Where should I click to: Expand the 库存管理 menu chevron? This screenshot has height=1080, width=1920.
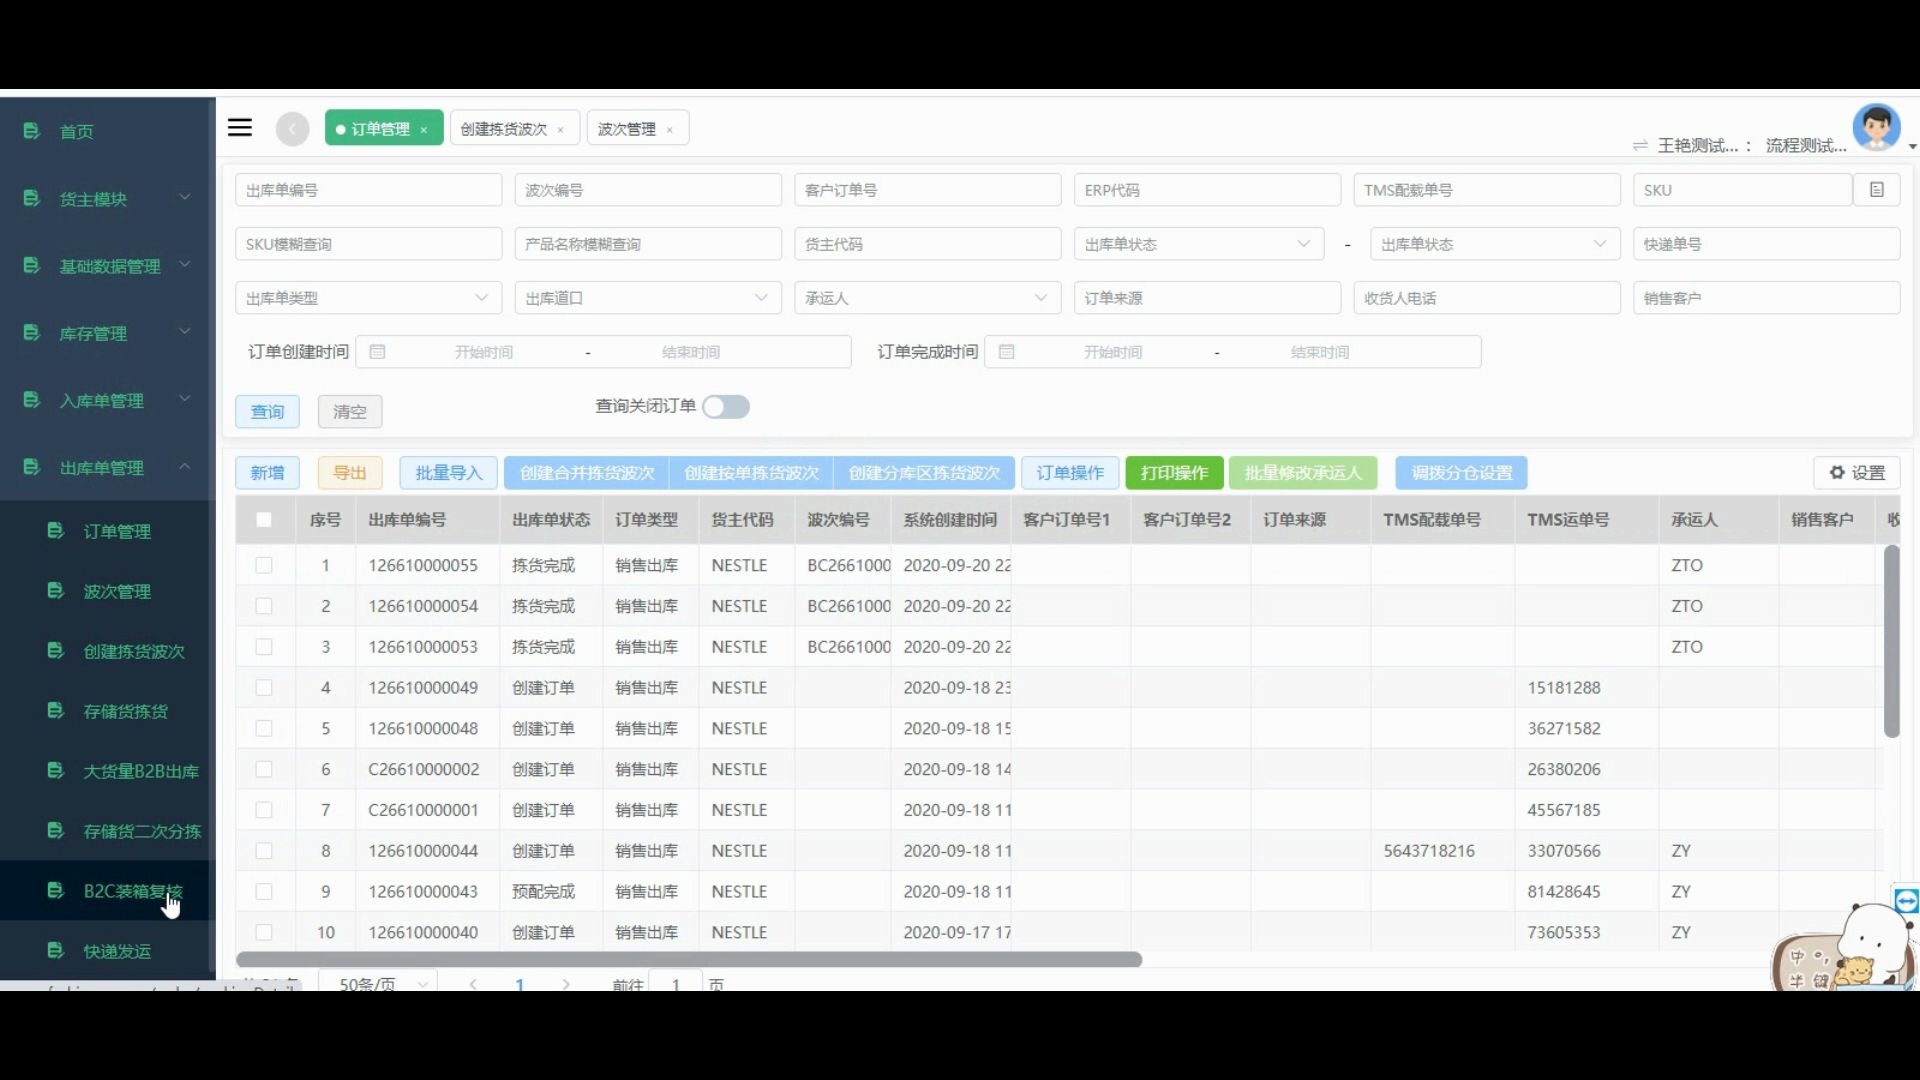(185, 331)
